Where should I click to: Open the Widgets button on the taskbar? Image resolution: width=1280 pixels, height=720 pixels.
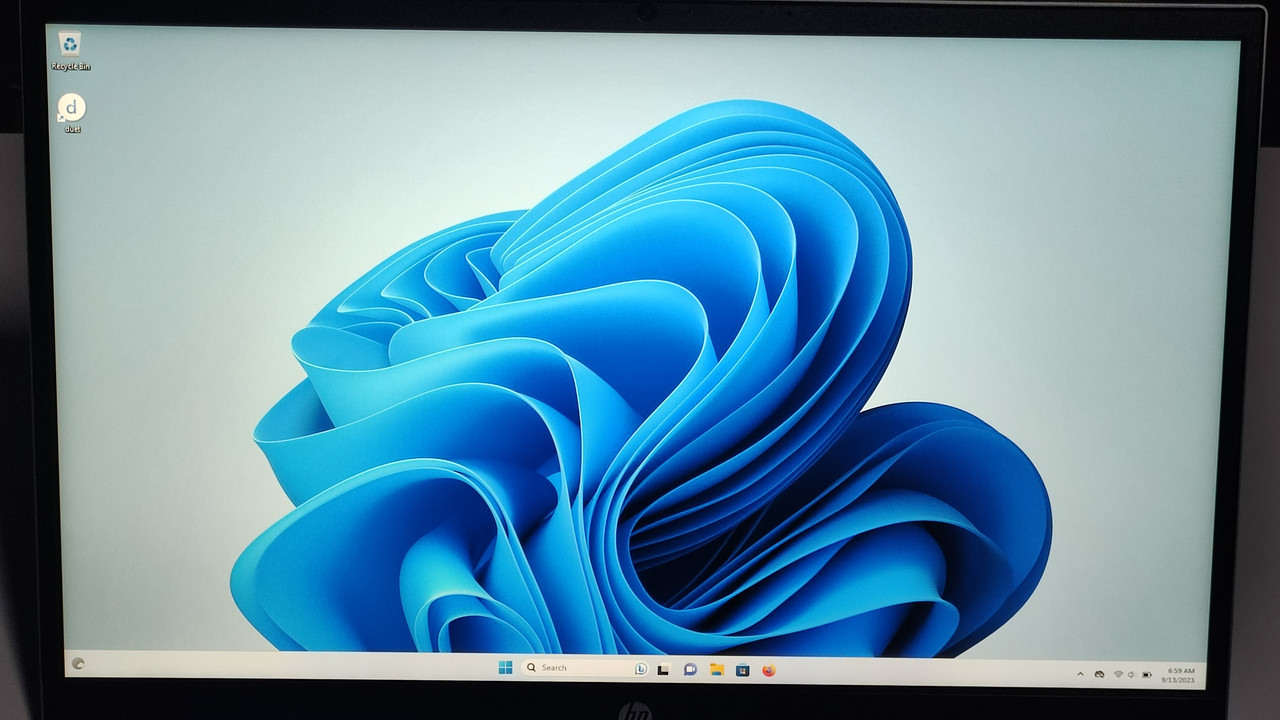coord(78,662)
